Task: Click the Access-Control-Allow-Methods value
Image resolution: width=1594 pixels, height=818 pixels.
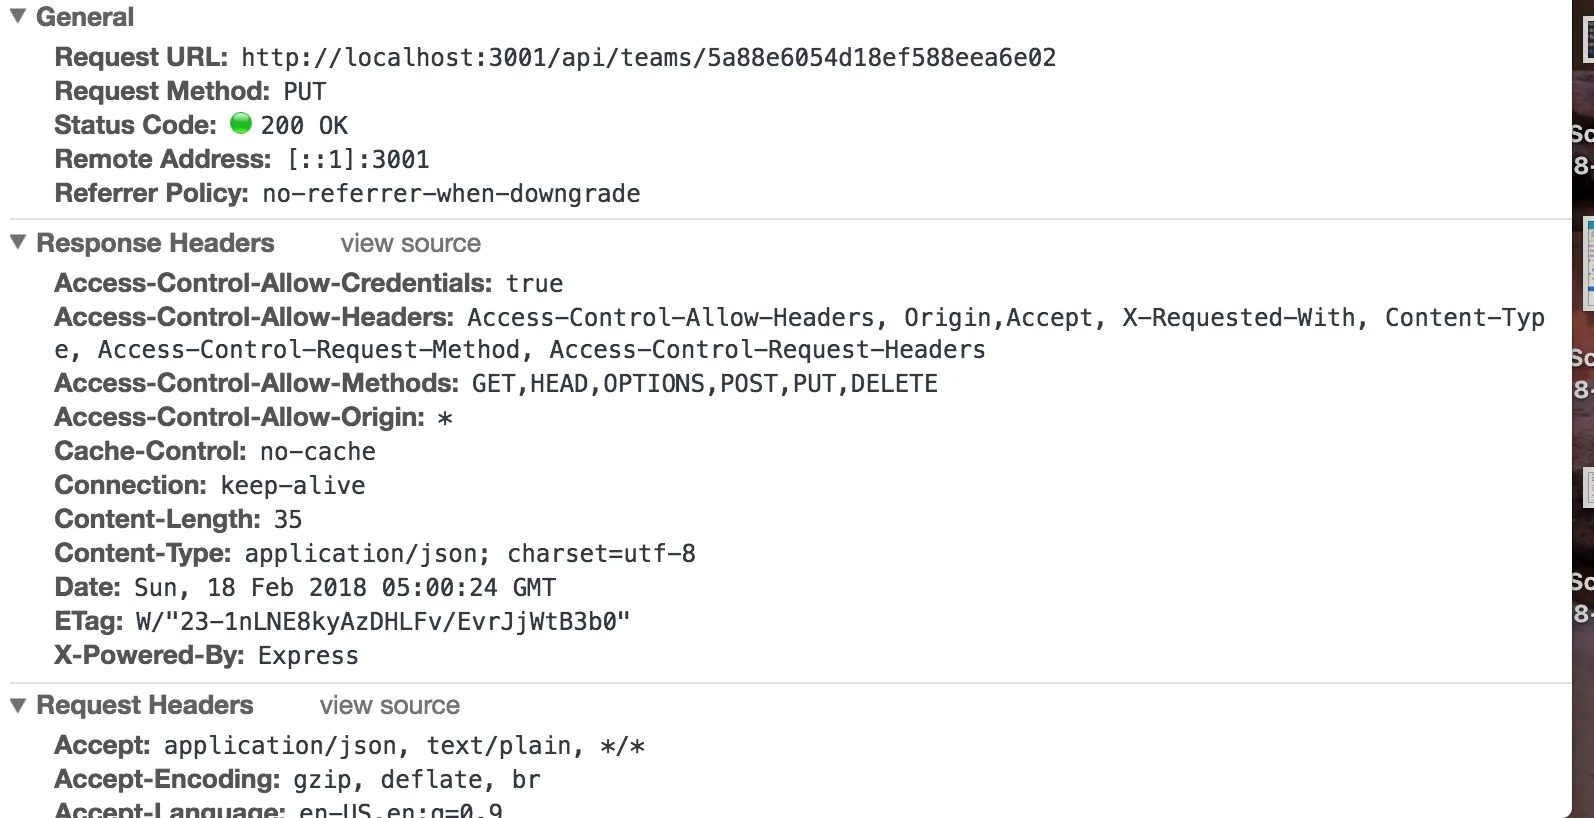Action: tap(704, 383)
